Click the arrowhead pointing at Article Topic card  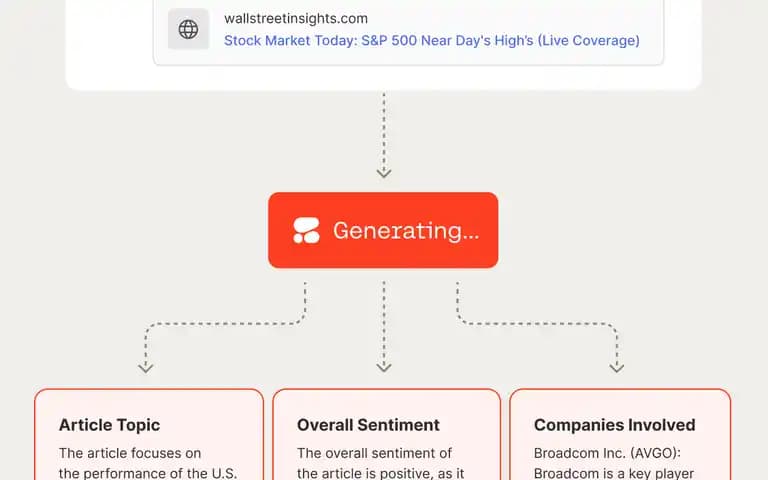tap(145, 367)
